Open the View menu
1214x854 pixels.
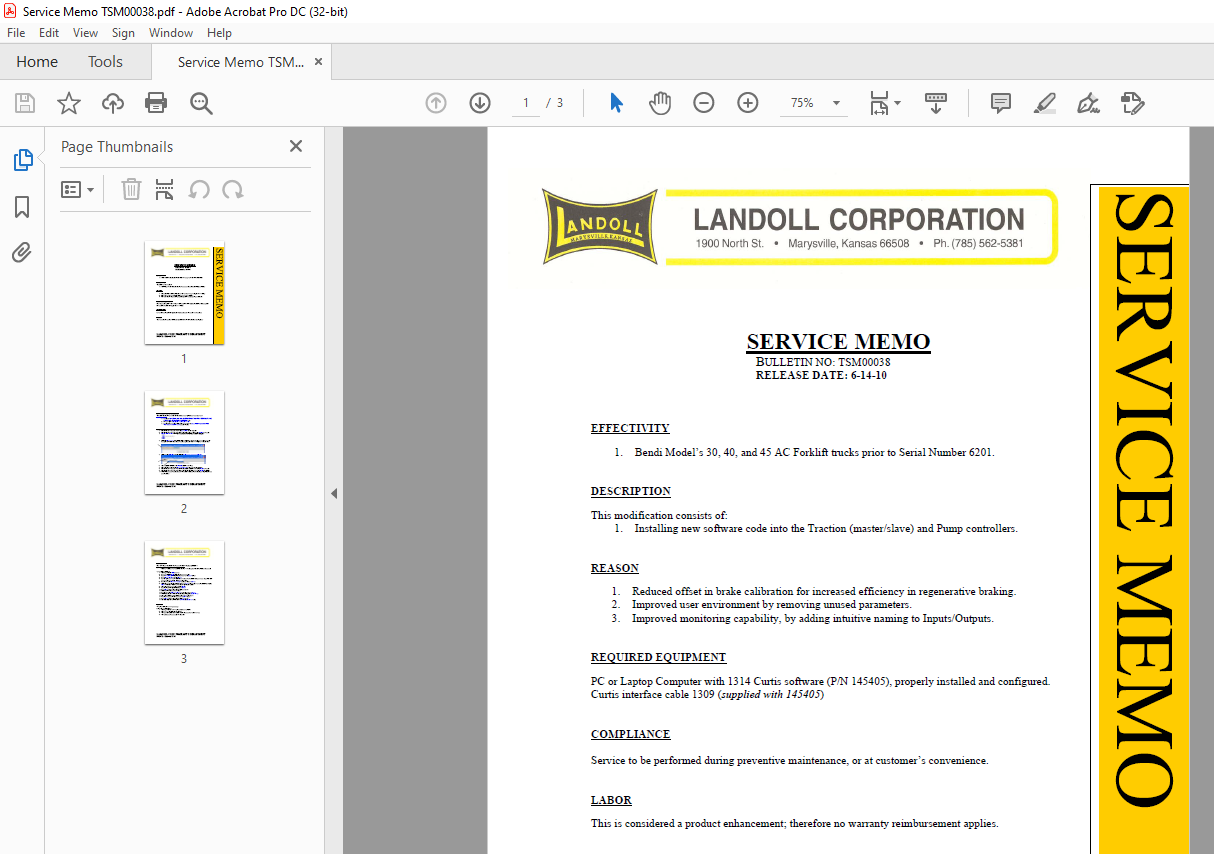coord(86,33)
